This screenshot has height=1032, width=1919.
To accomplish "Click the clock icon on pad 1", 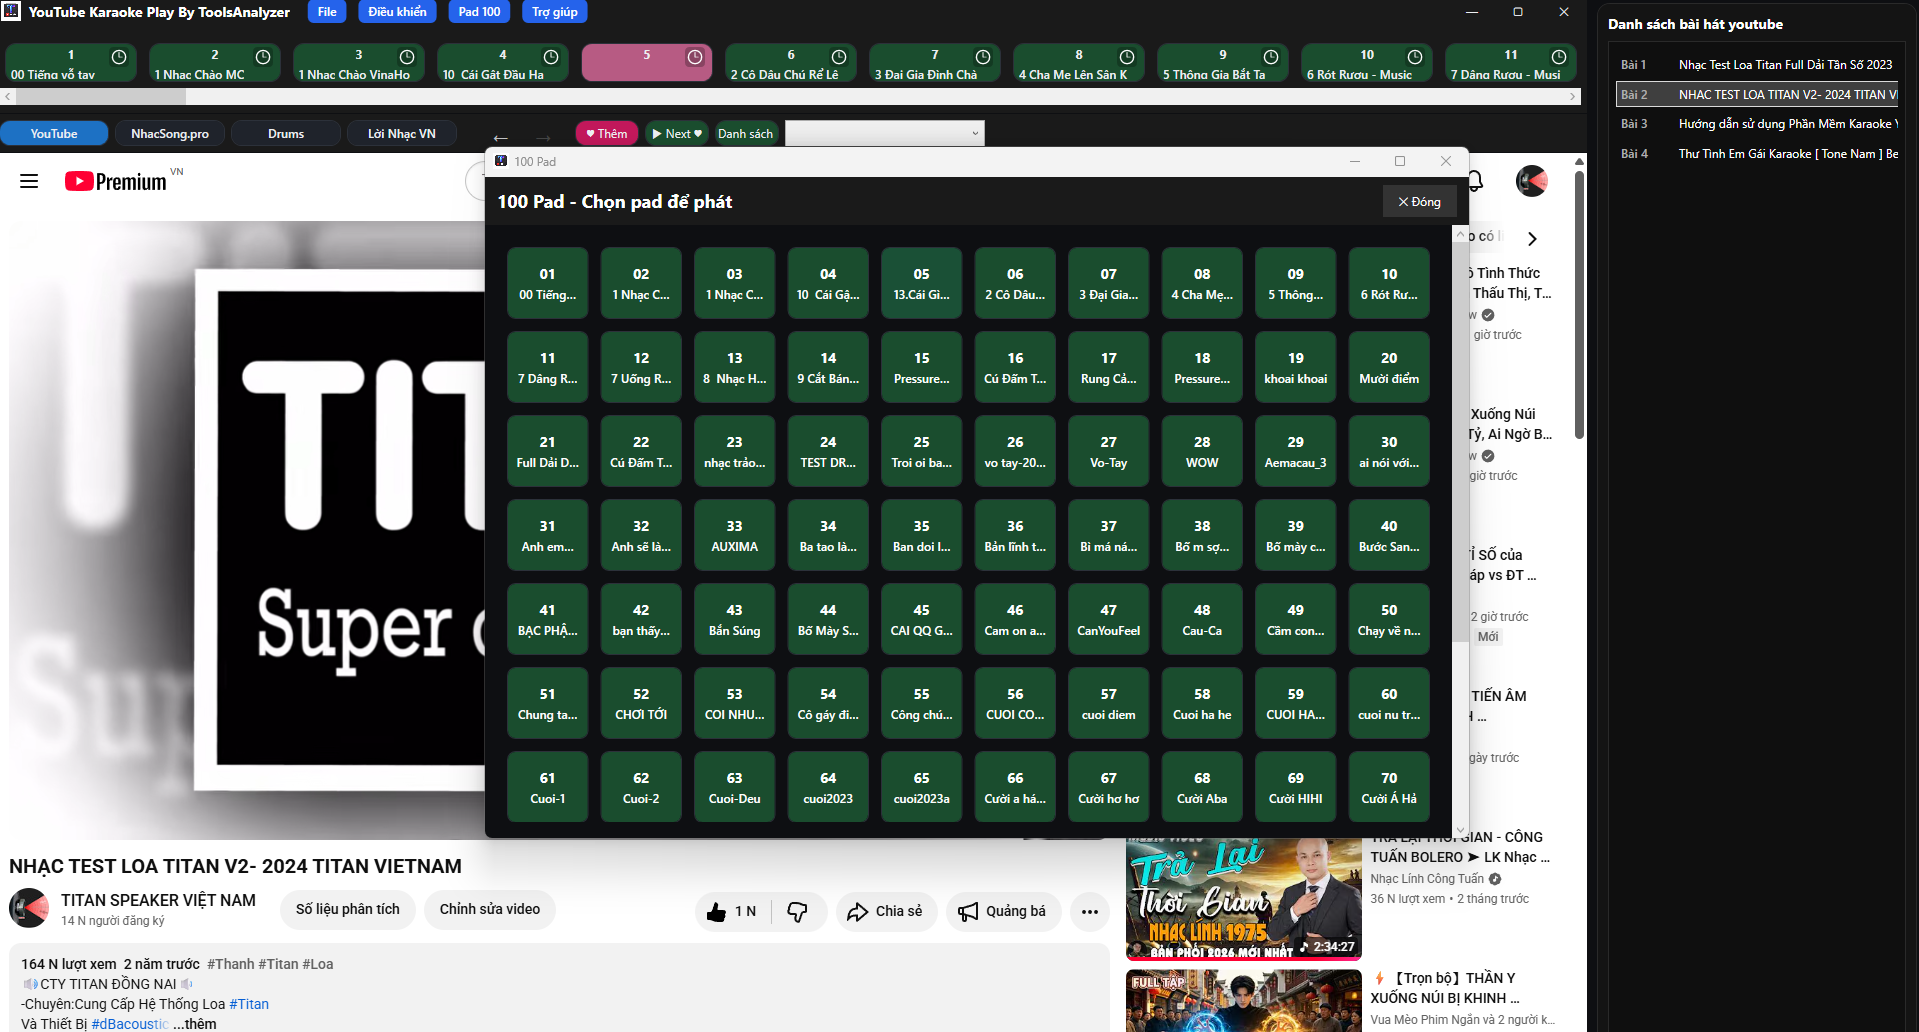I will [119, 57].
